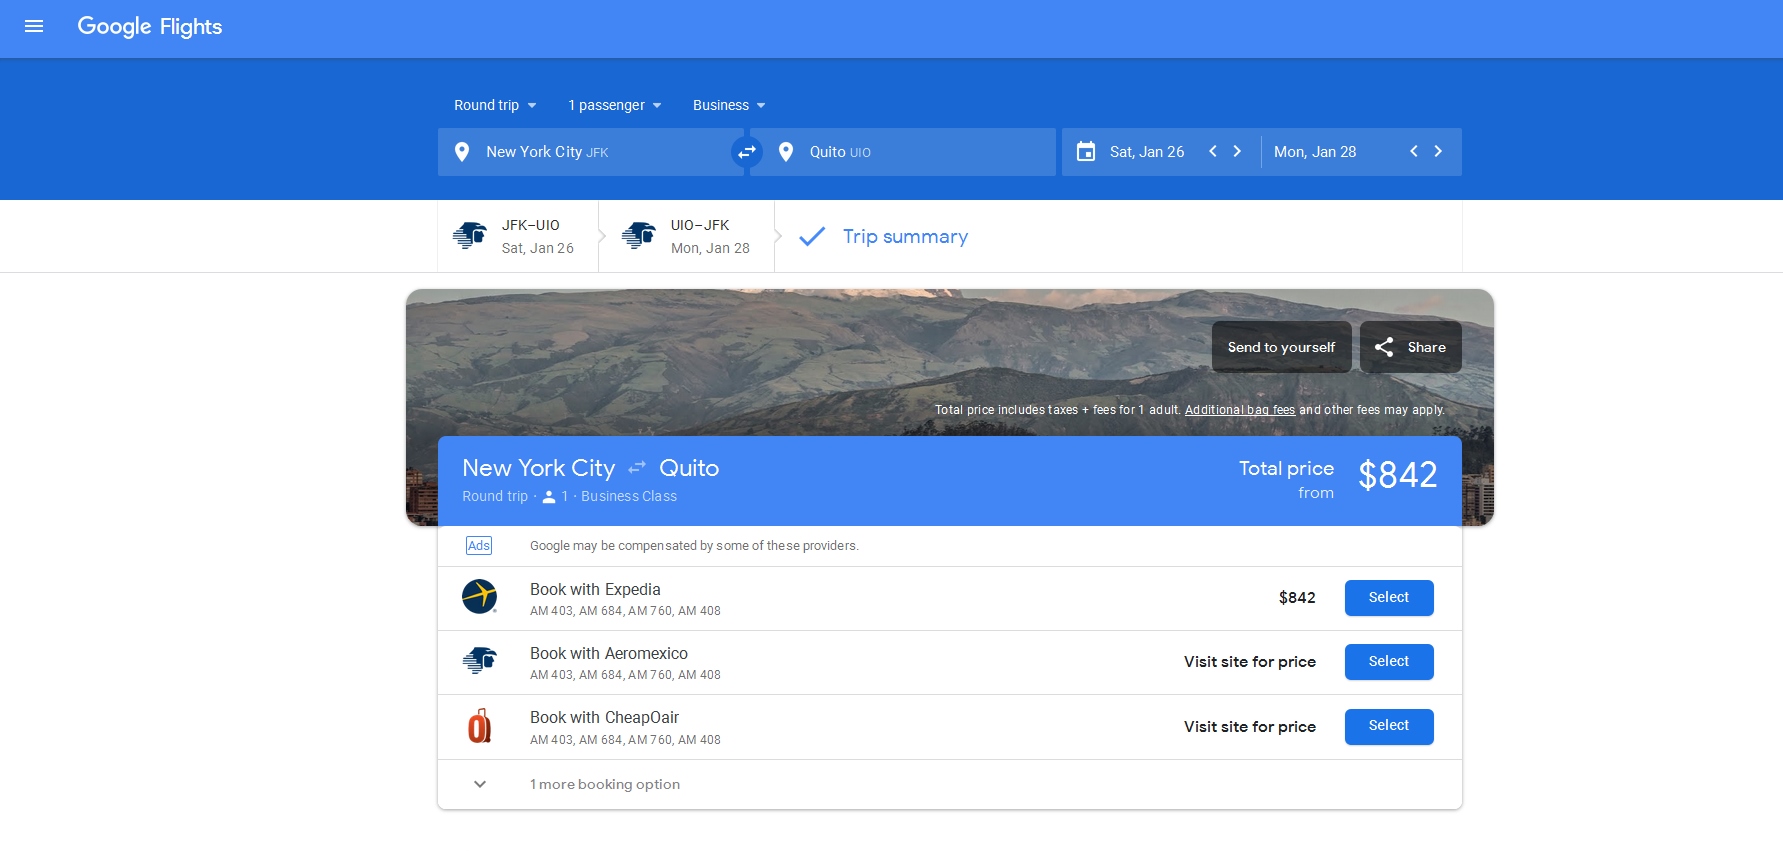This screenshot has height=851, width=1783.
Task: Expand 1 more booking option
Action: [950, 784]
